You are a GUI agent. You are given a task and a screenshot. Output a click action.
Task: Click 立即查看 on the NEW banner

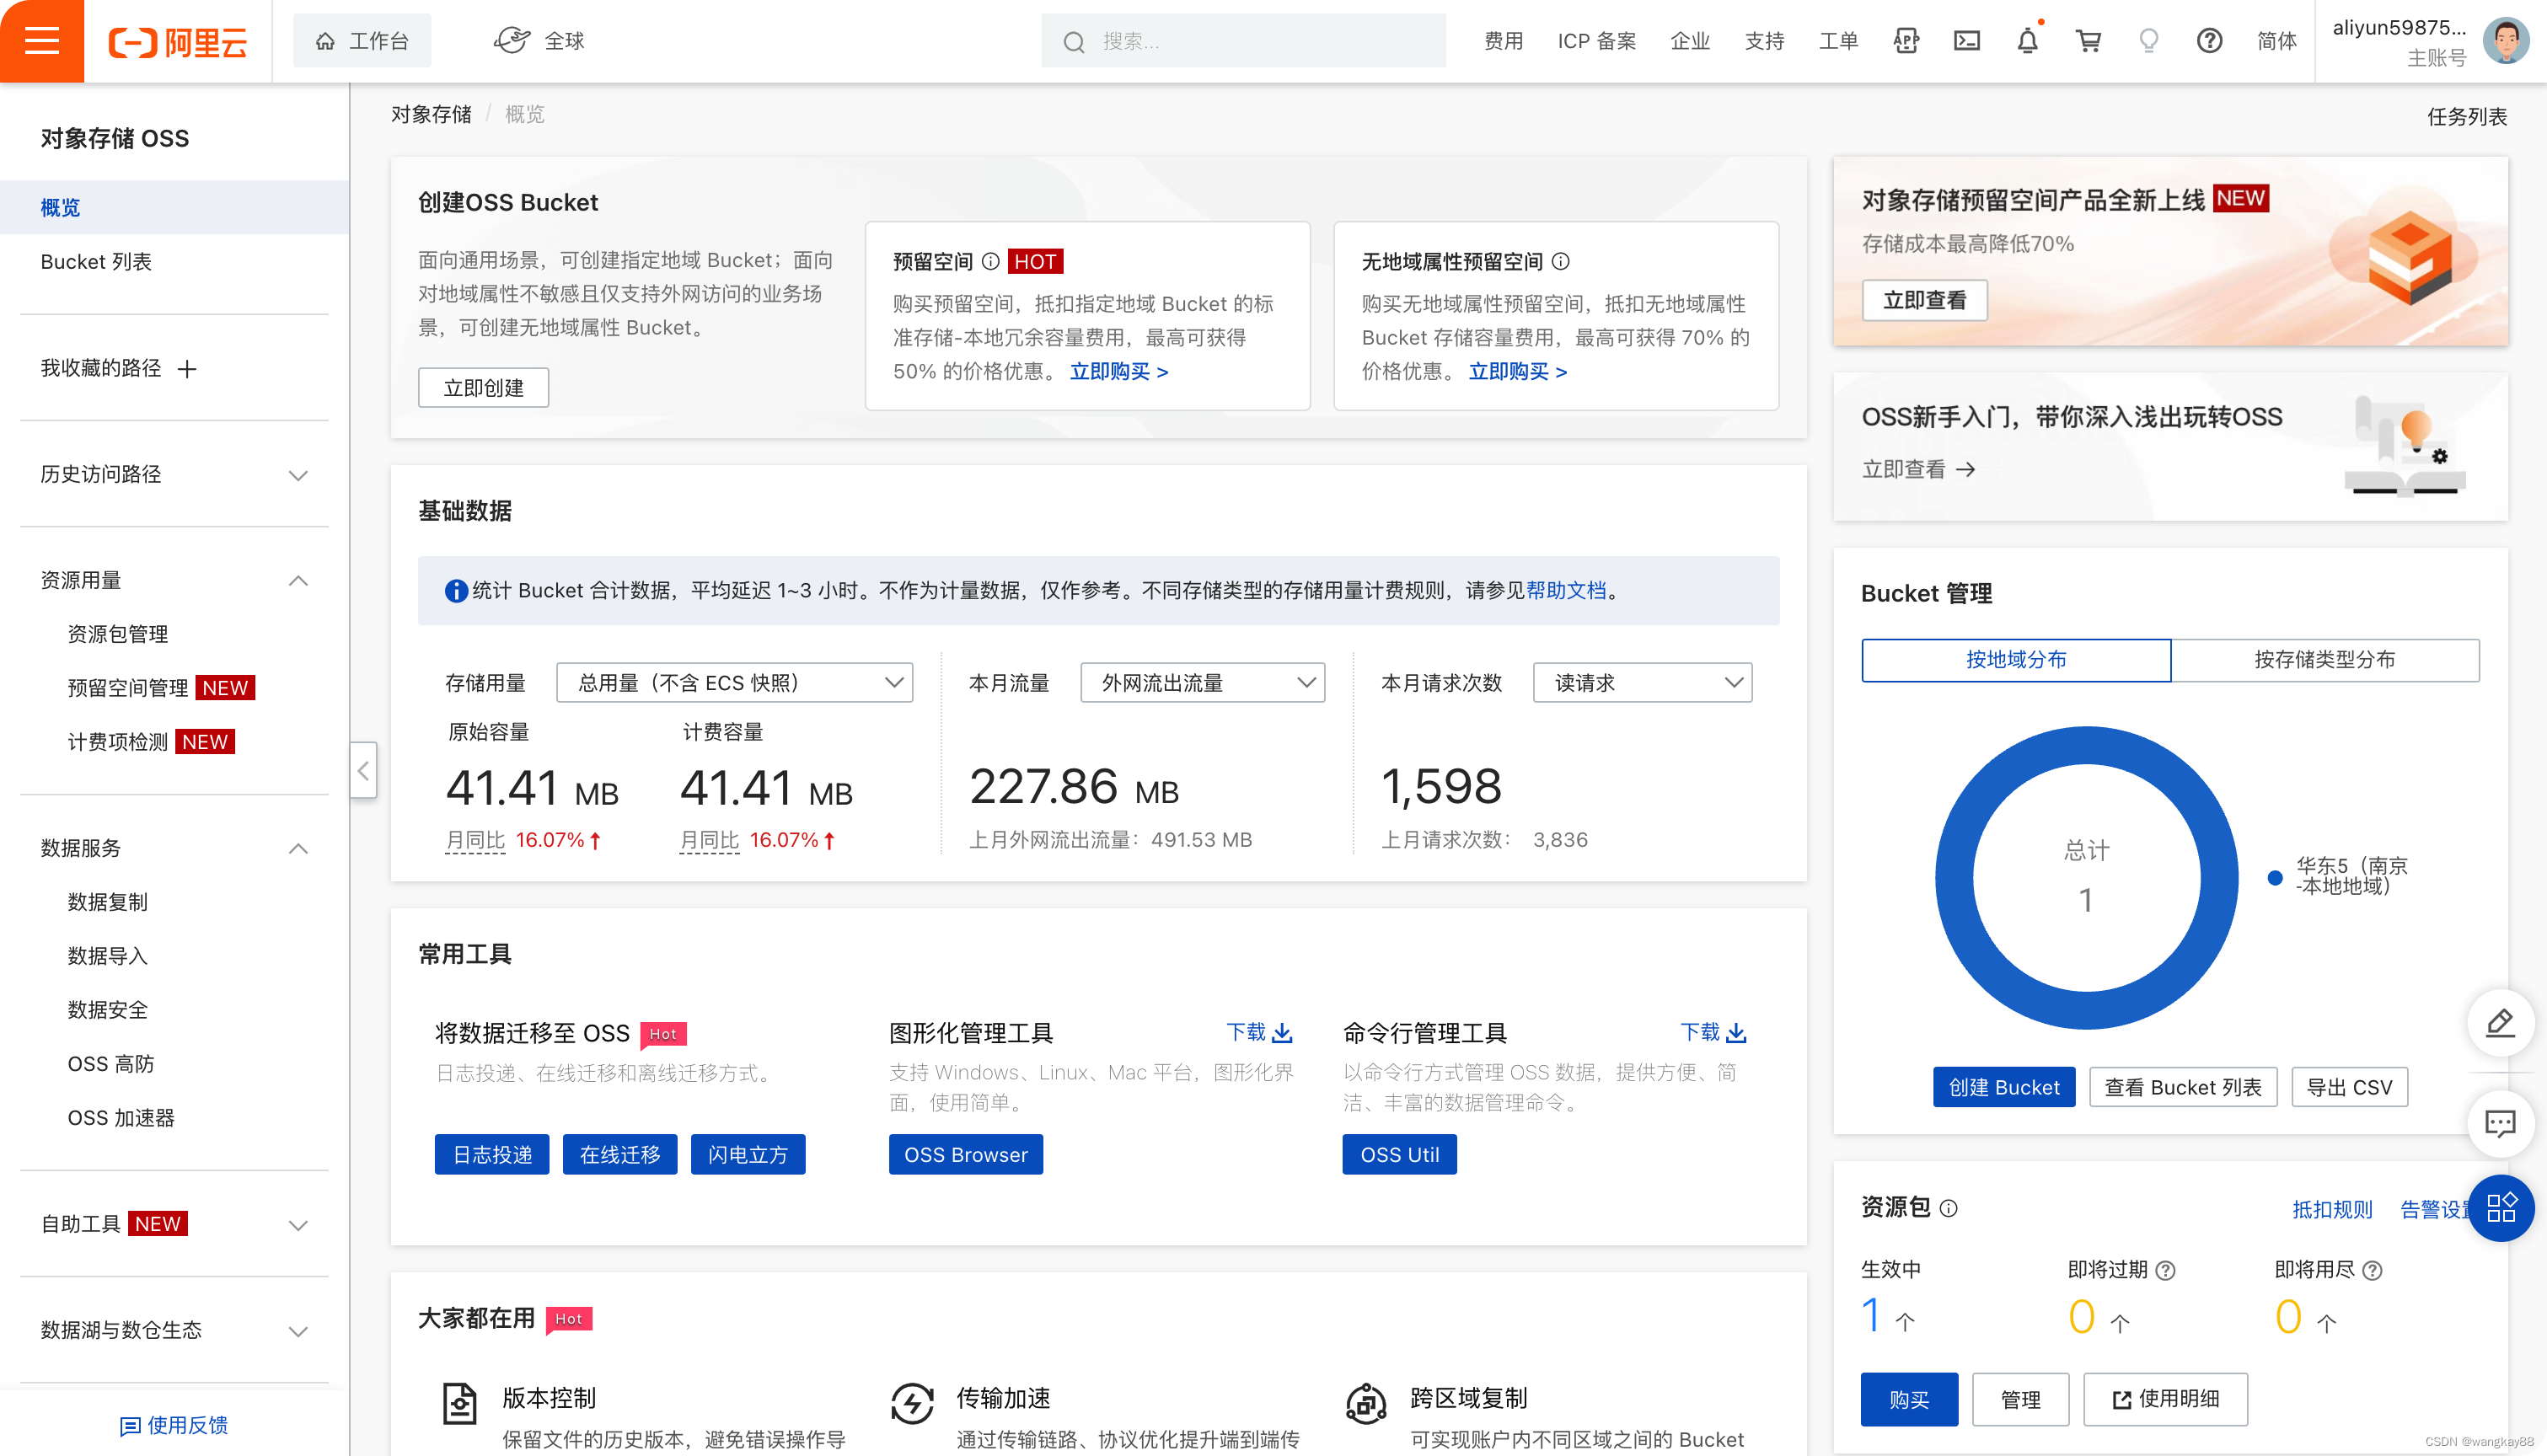(x=1924, y=300)
